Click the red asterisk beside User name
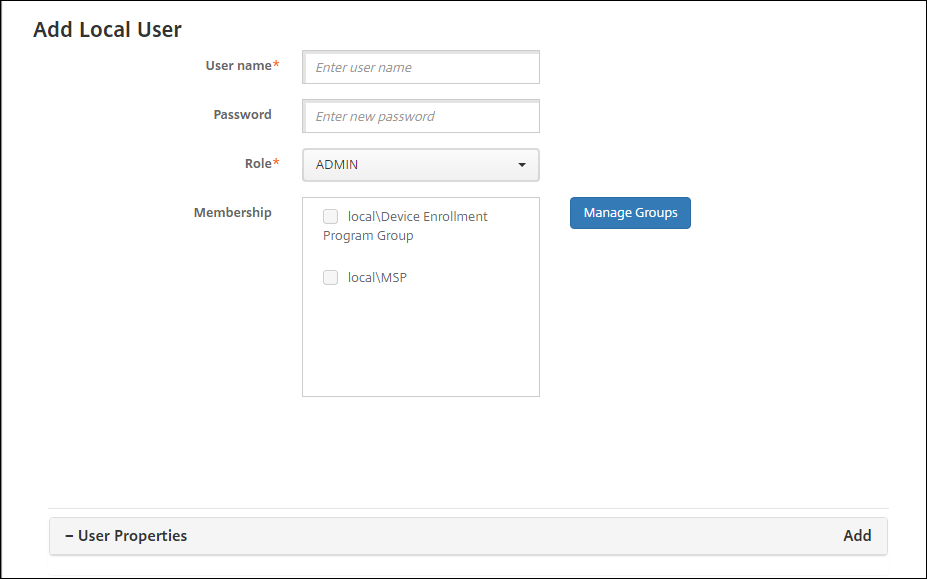 coord(277,66)
